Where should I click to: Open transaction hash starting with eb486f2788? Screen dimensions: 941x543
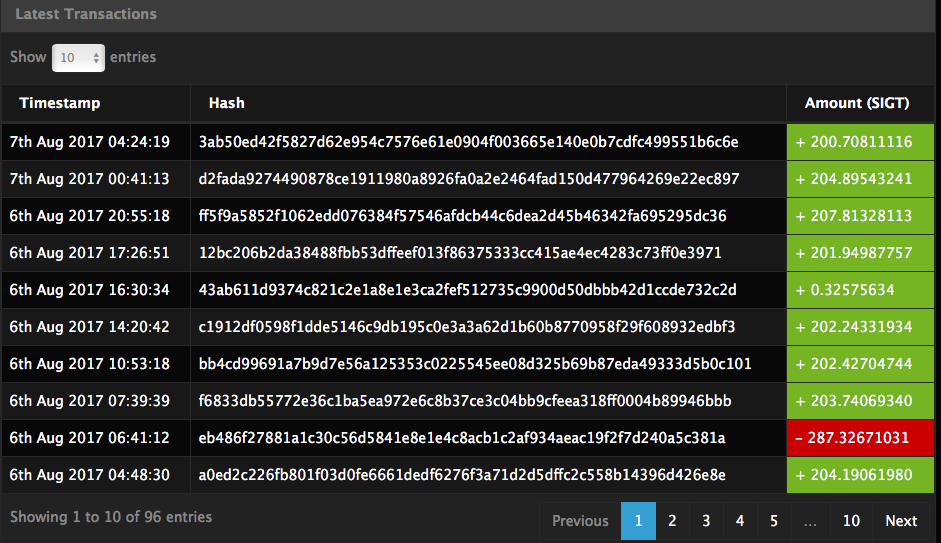[461, 438]
